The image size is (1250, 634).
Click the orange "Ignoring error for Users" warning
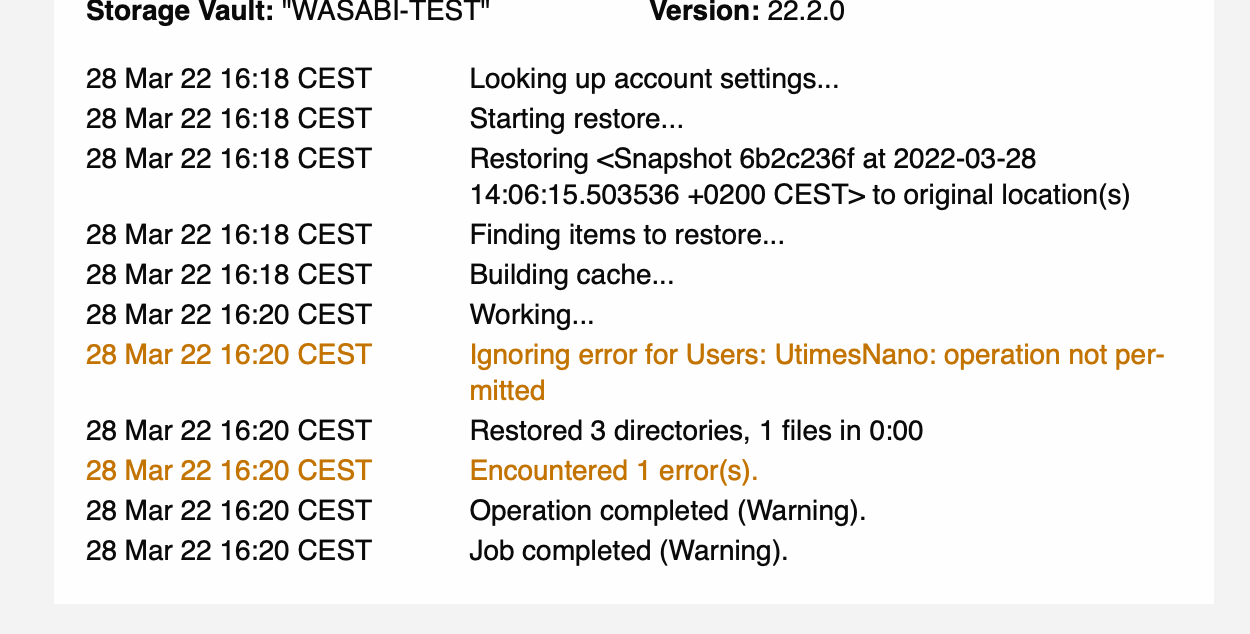816,355
